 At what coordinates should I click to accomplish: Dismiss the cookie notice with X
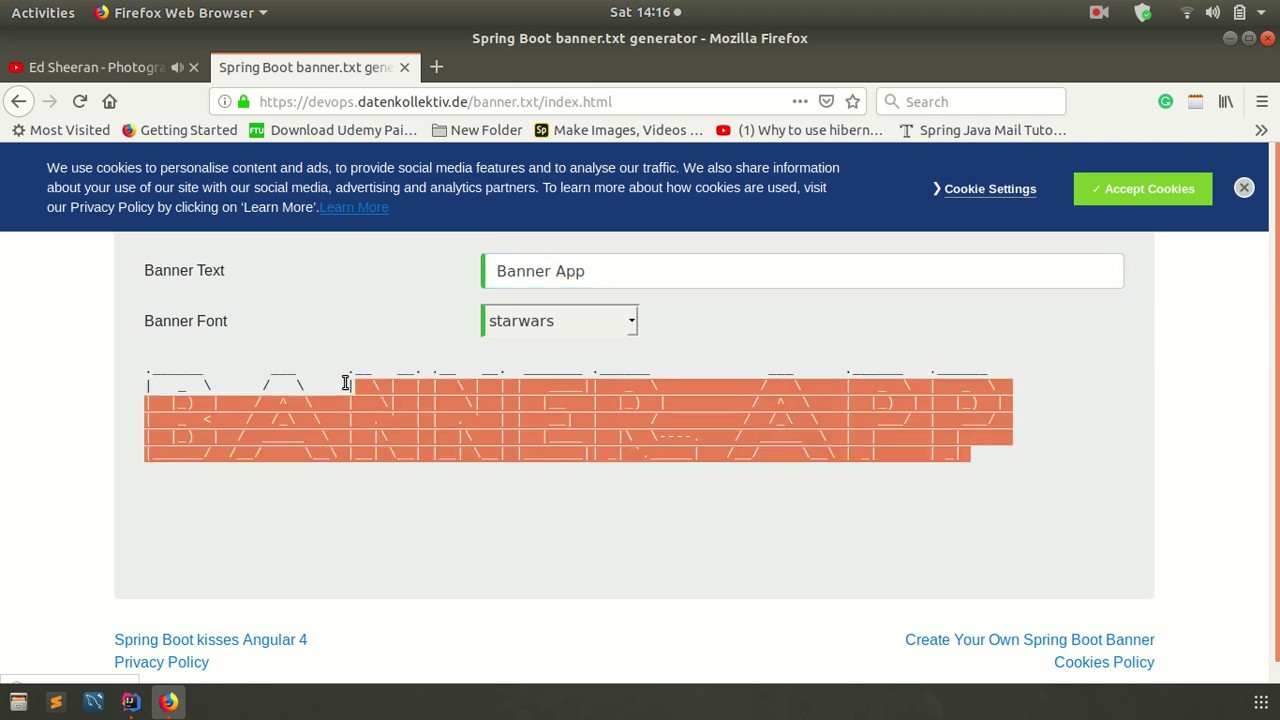click(1244, 188)
